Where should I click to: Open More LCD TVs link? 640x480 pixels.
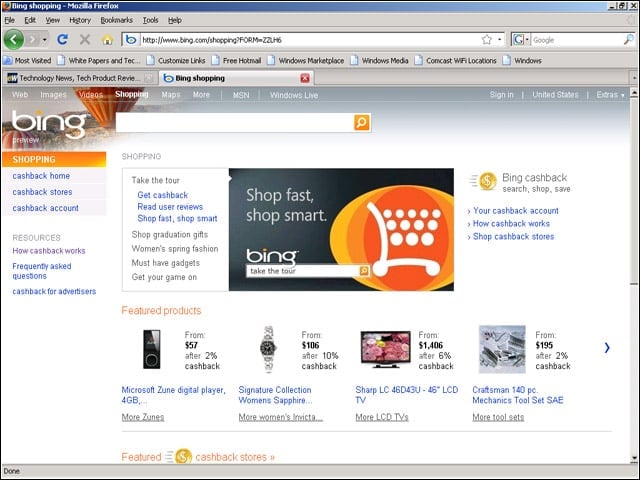(382, 417)
